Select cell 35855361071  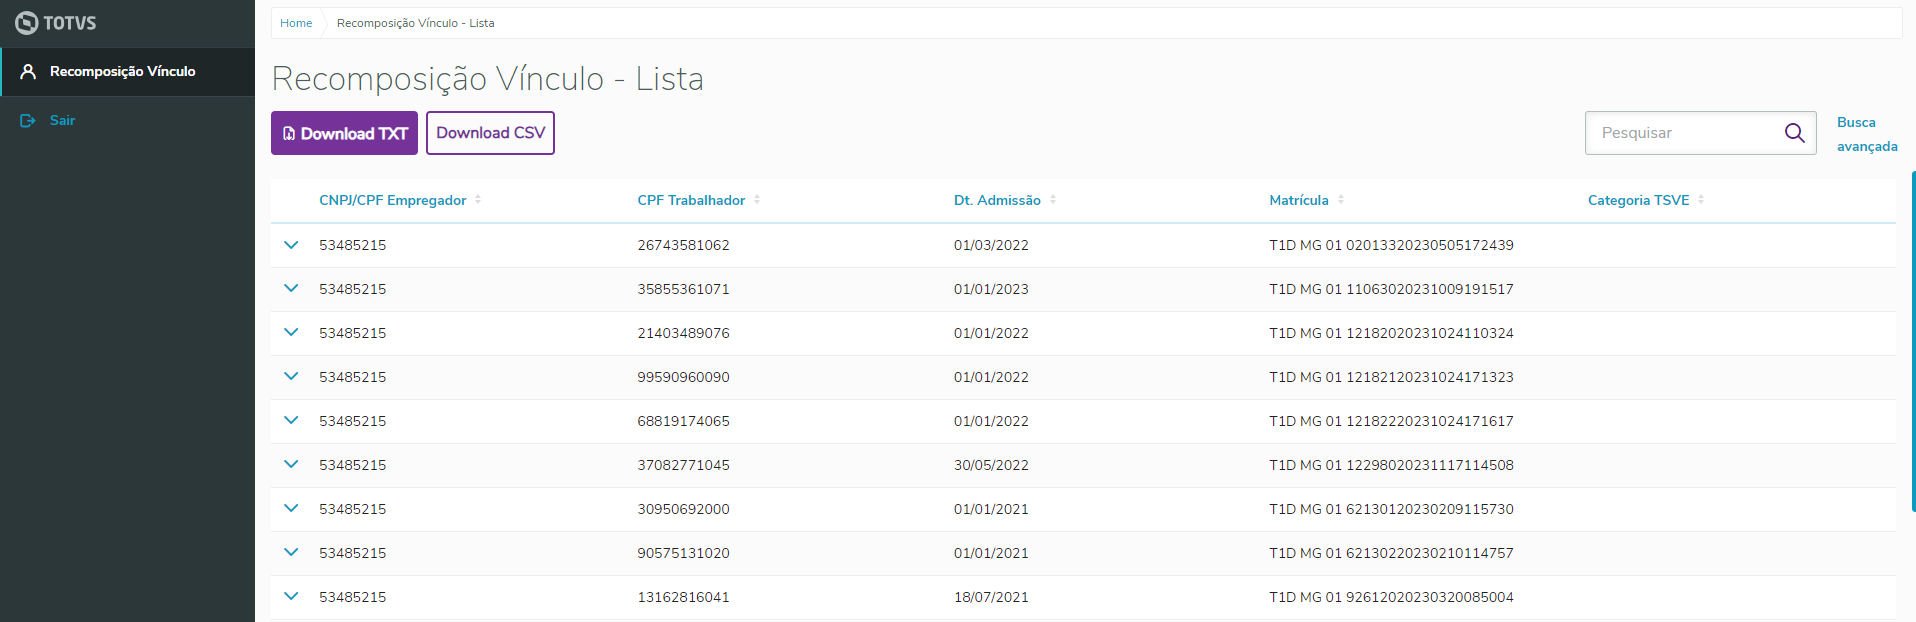(683, 289)
